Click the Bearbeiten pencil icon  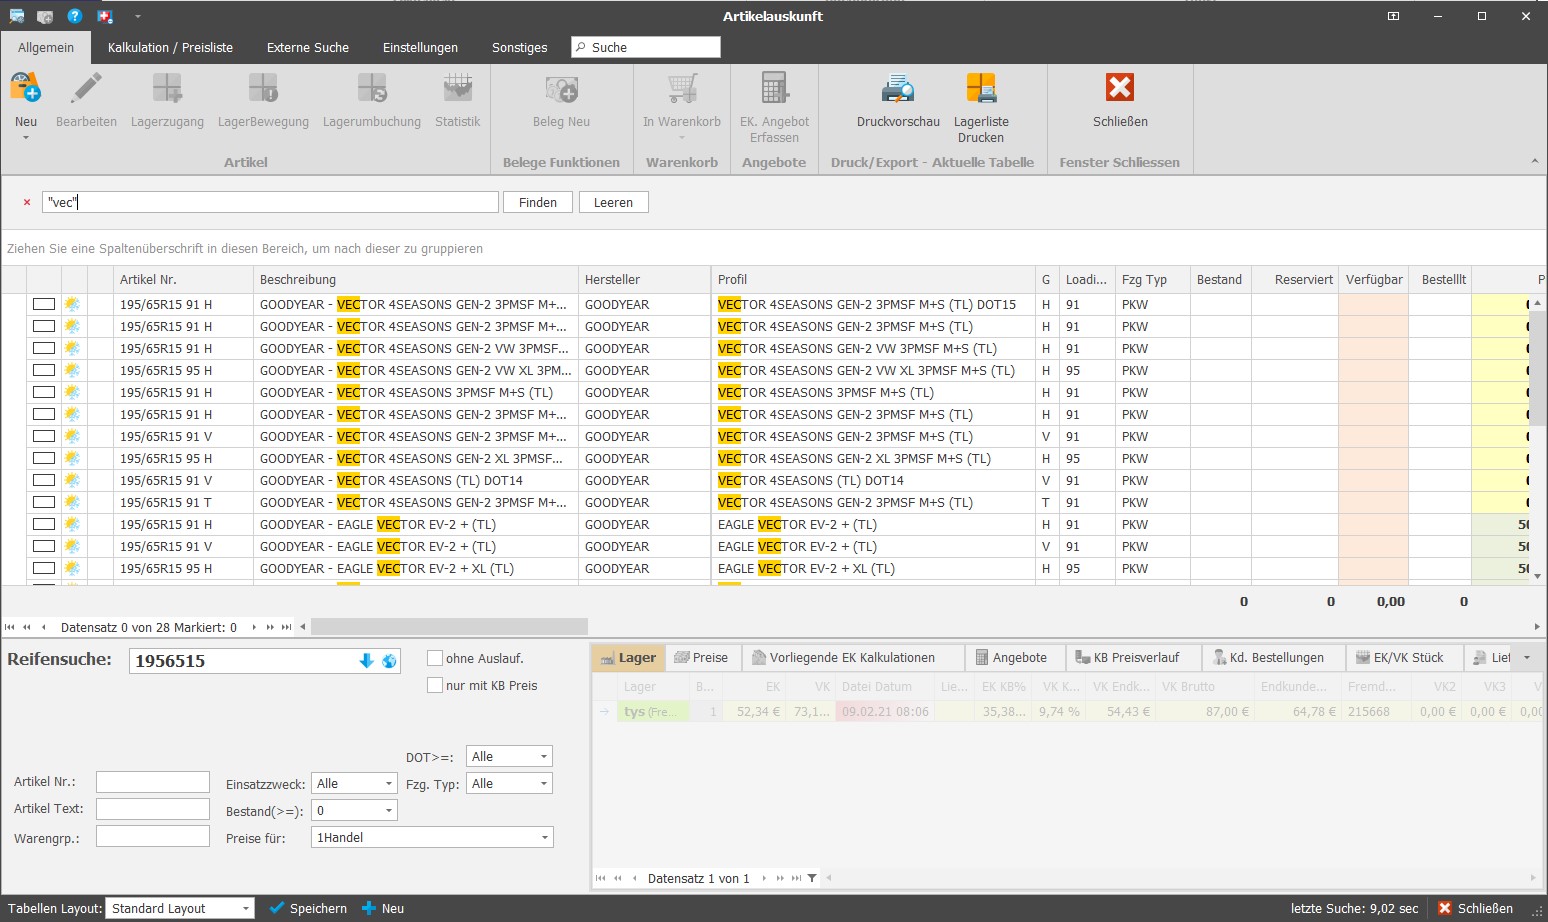tap(86, 88)
